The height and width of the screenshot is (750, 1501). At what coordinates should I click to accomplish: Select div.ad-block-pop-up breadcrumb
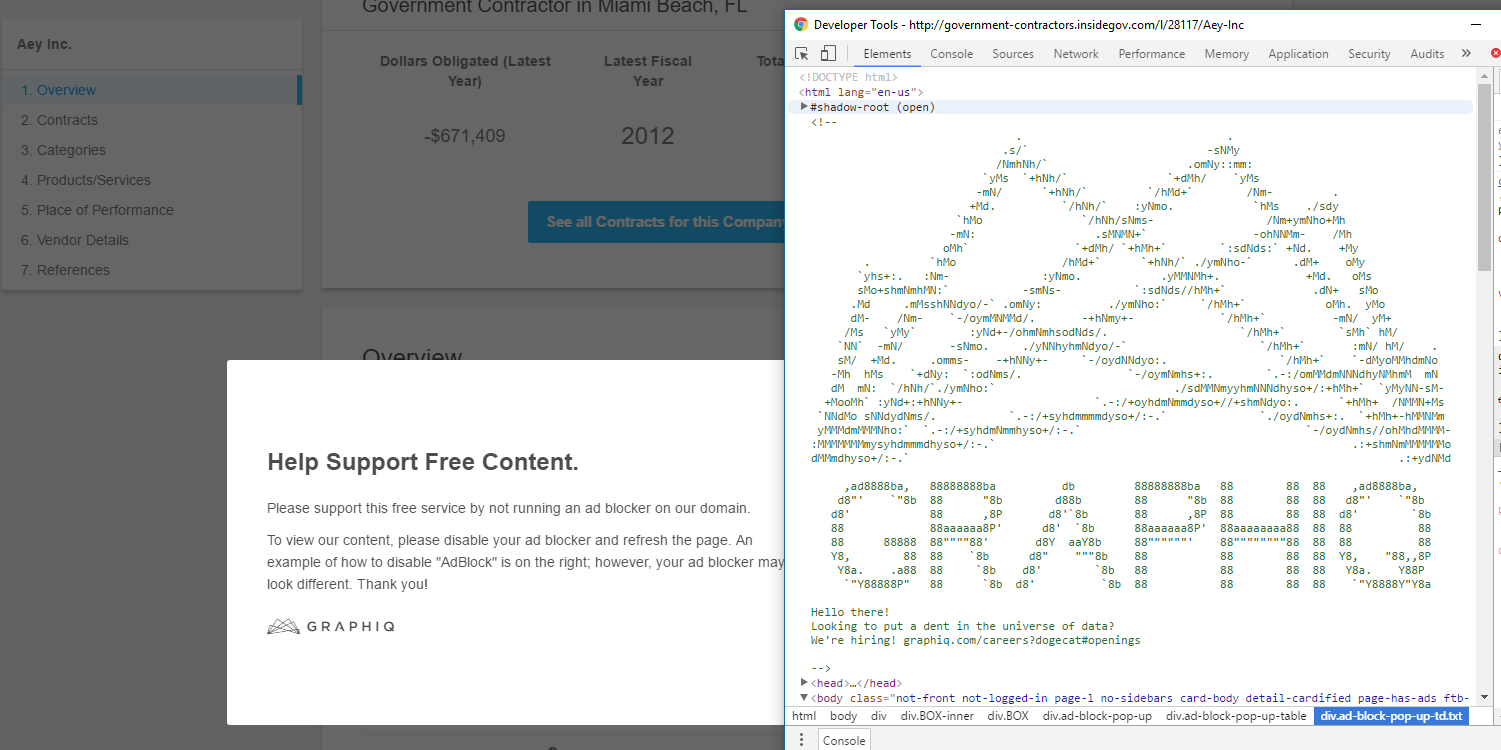point(1097,716)
